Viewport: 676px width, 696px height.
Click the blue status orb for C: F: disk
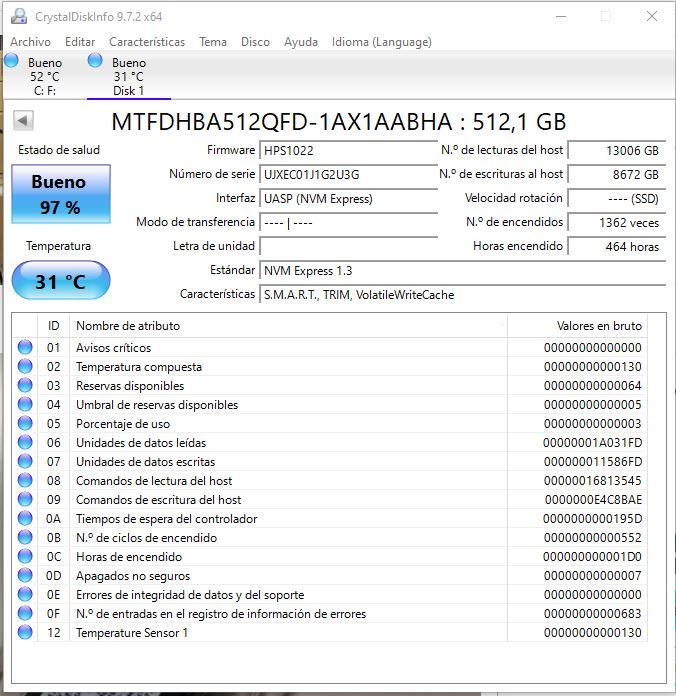tap(11, 61)
